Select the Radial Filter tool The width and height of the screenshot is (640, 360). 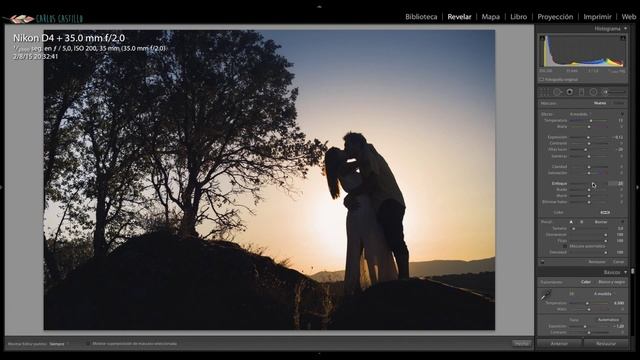click(x=593, y=92)
